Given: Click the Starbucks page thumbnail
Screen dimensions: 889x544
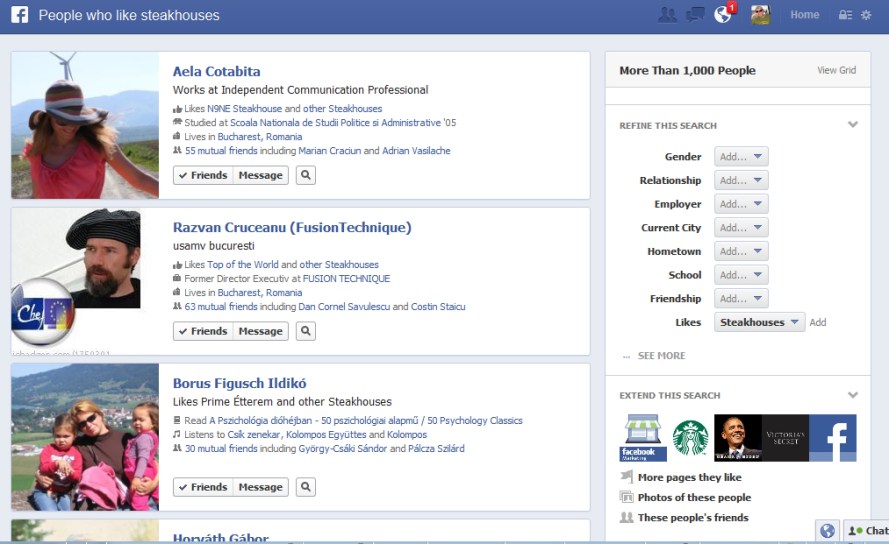Looking at the screenshot, I should (x=690, y=438).
